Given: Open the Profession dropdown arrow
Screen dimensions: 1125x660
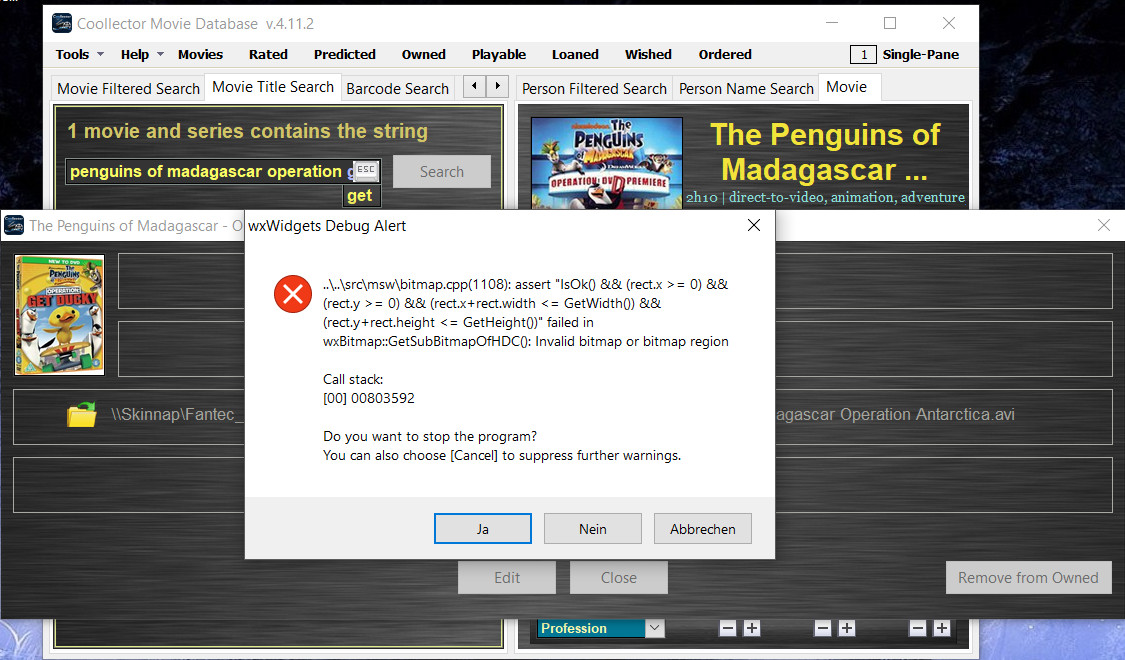Looking at the screenshot, I should click(x=654, y=628).
